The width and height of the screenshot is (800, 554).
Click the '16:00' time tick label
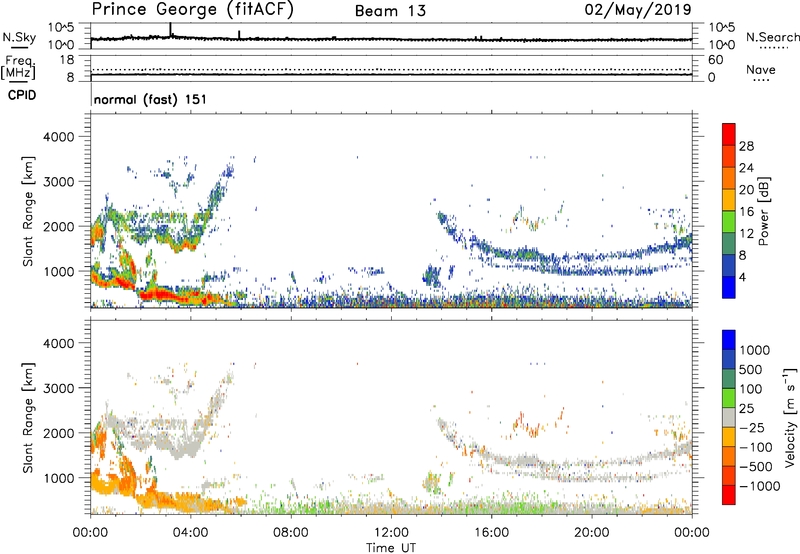coord(491,533)
